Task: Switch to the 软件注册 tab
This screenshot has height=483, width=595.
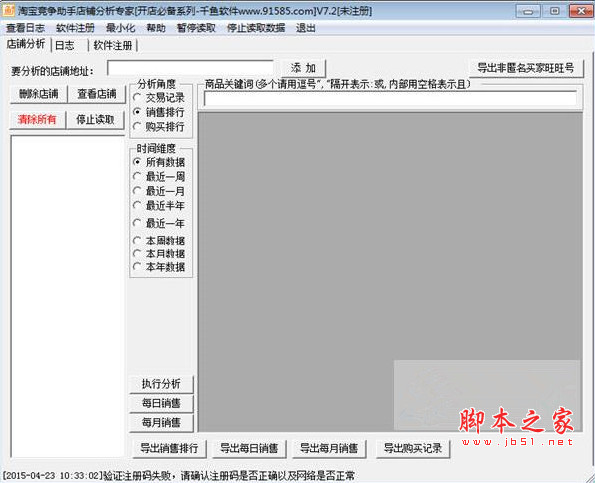Action: coord(113,46)
